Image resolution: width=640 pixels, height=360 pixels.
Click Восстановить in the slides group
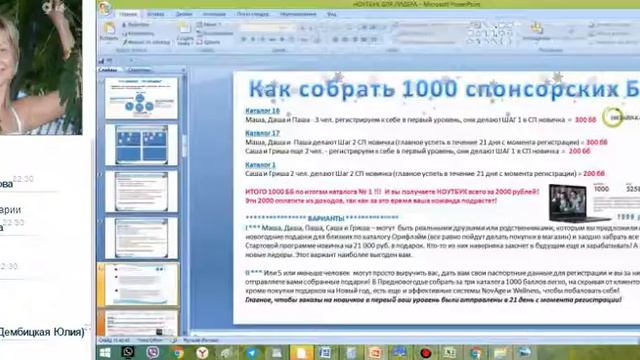[x=215, y=33]
